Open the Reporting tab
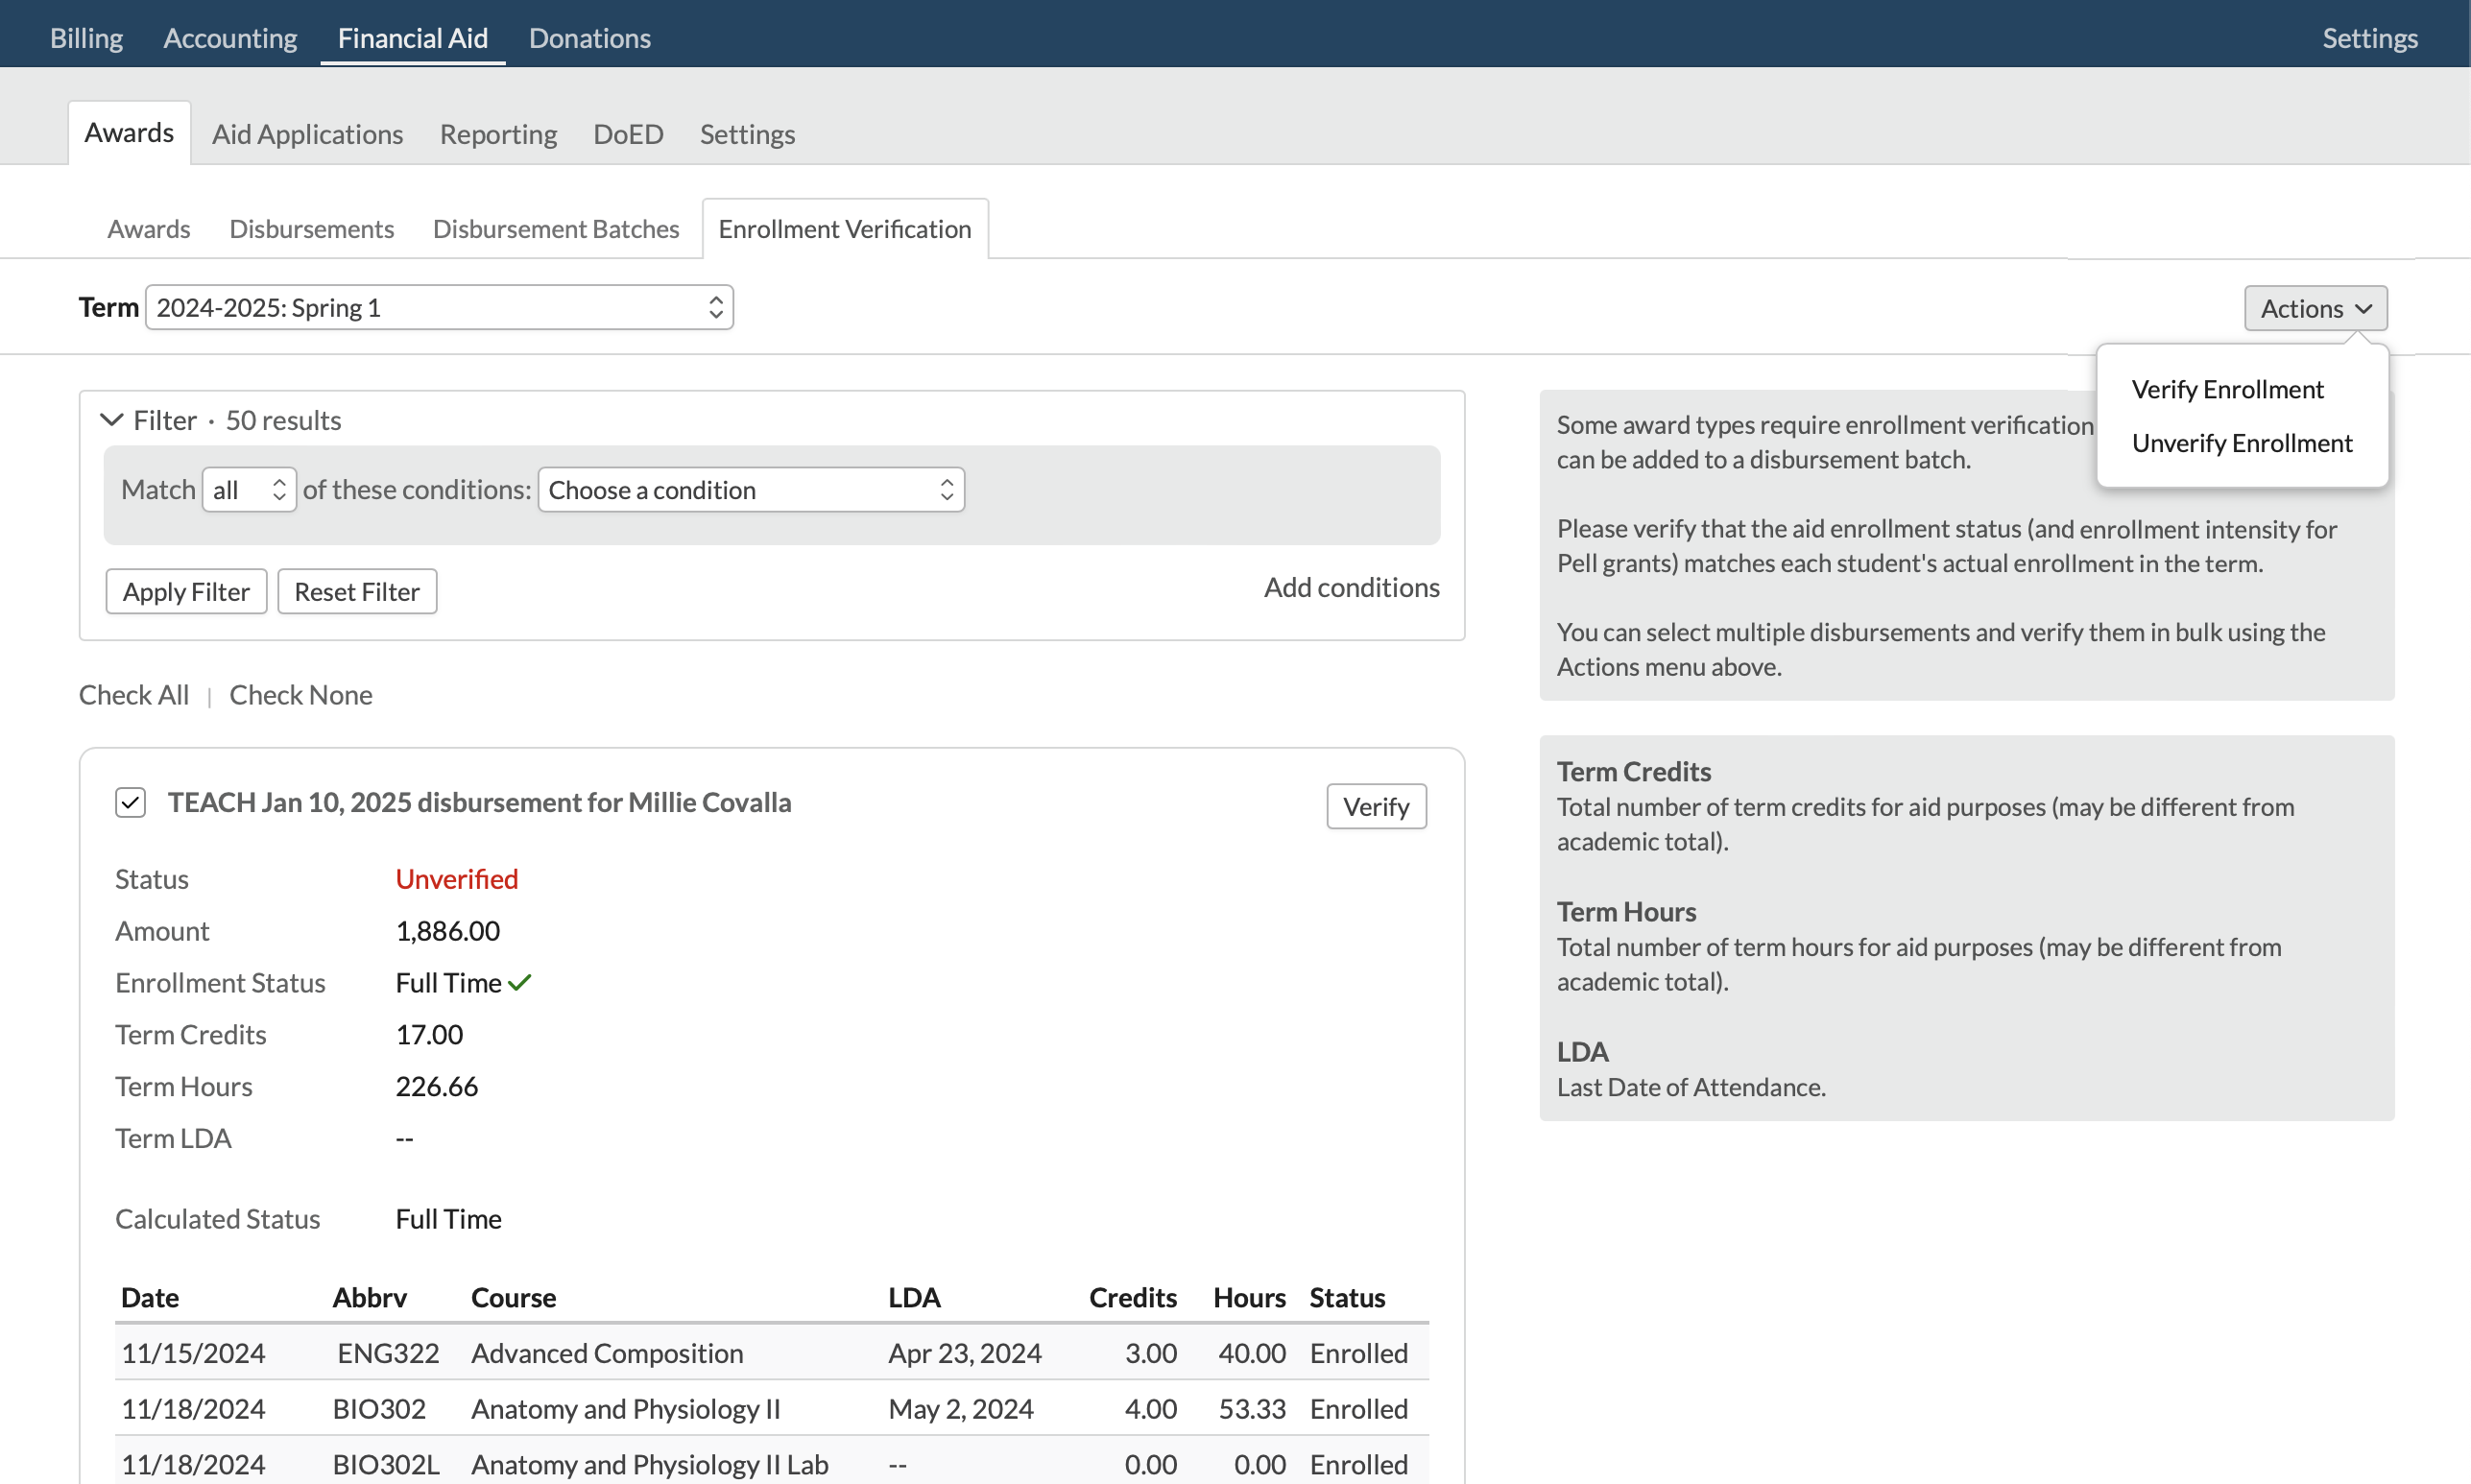 (498, 134)
